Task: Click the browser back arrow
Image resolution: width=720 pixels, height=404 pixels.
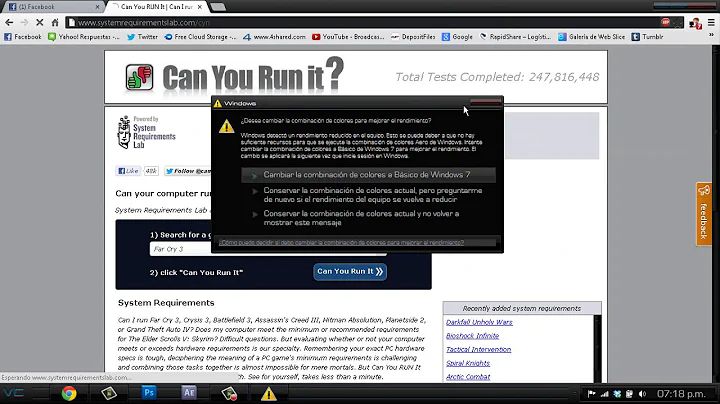Action: [x=9, y=22]
